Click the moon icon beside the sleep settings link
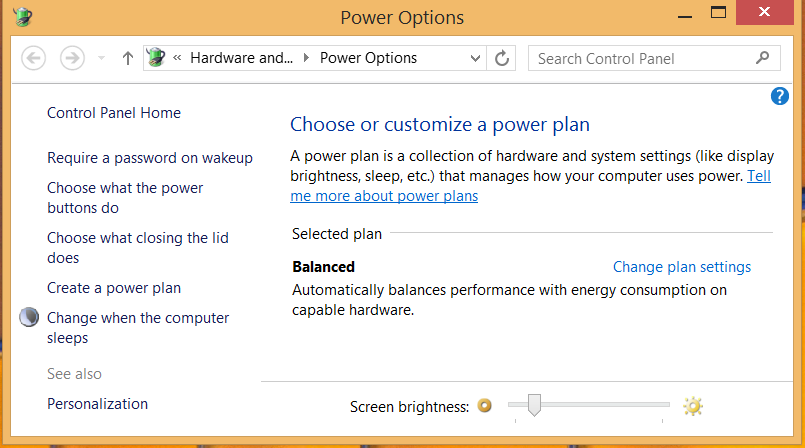Screen dimensions: 805x448 (29, 317)
